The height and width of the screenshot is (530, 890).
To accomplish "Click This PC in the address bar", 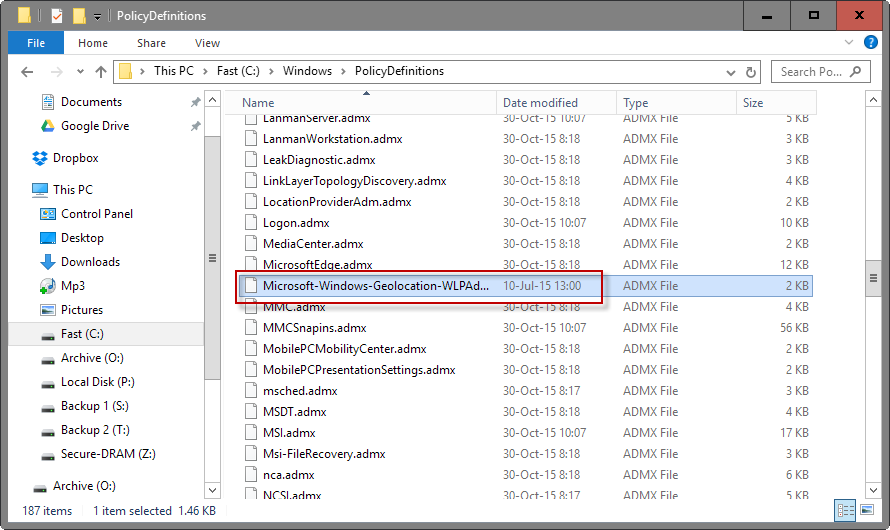I will [174, 71].
